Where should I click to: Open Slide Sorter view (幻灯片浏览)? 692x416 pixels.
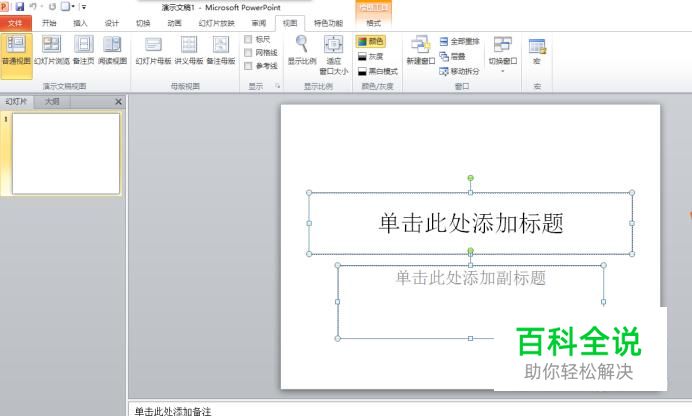pyautogui.click(x=52, y=50)
